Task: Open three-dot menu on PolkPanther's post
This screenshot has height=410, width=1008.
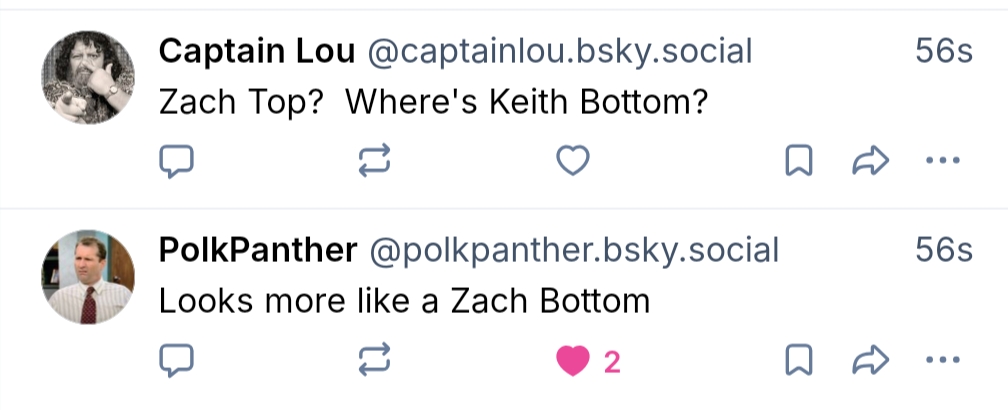Action: point(943,361)
